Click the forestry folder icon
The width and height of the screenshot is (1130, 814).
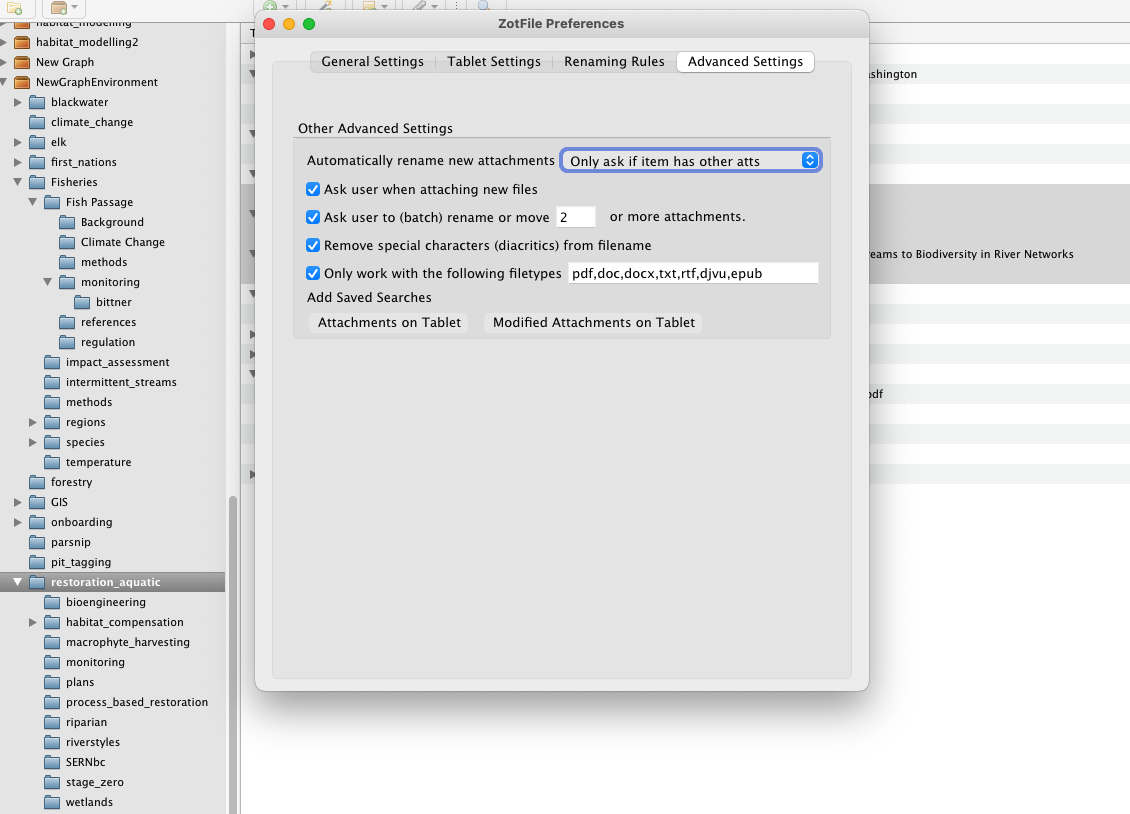(37, 483)
